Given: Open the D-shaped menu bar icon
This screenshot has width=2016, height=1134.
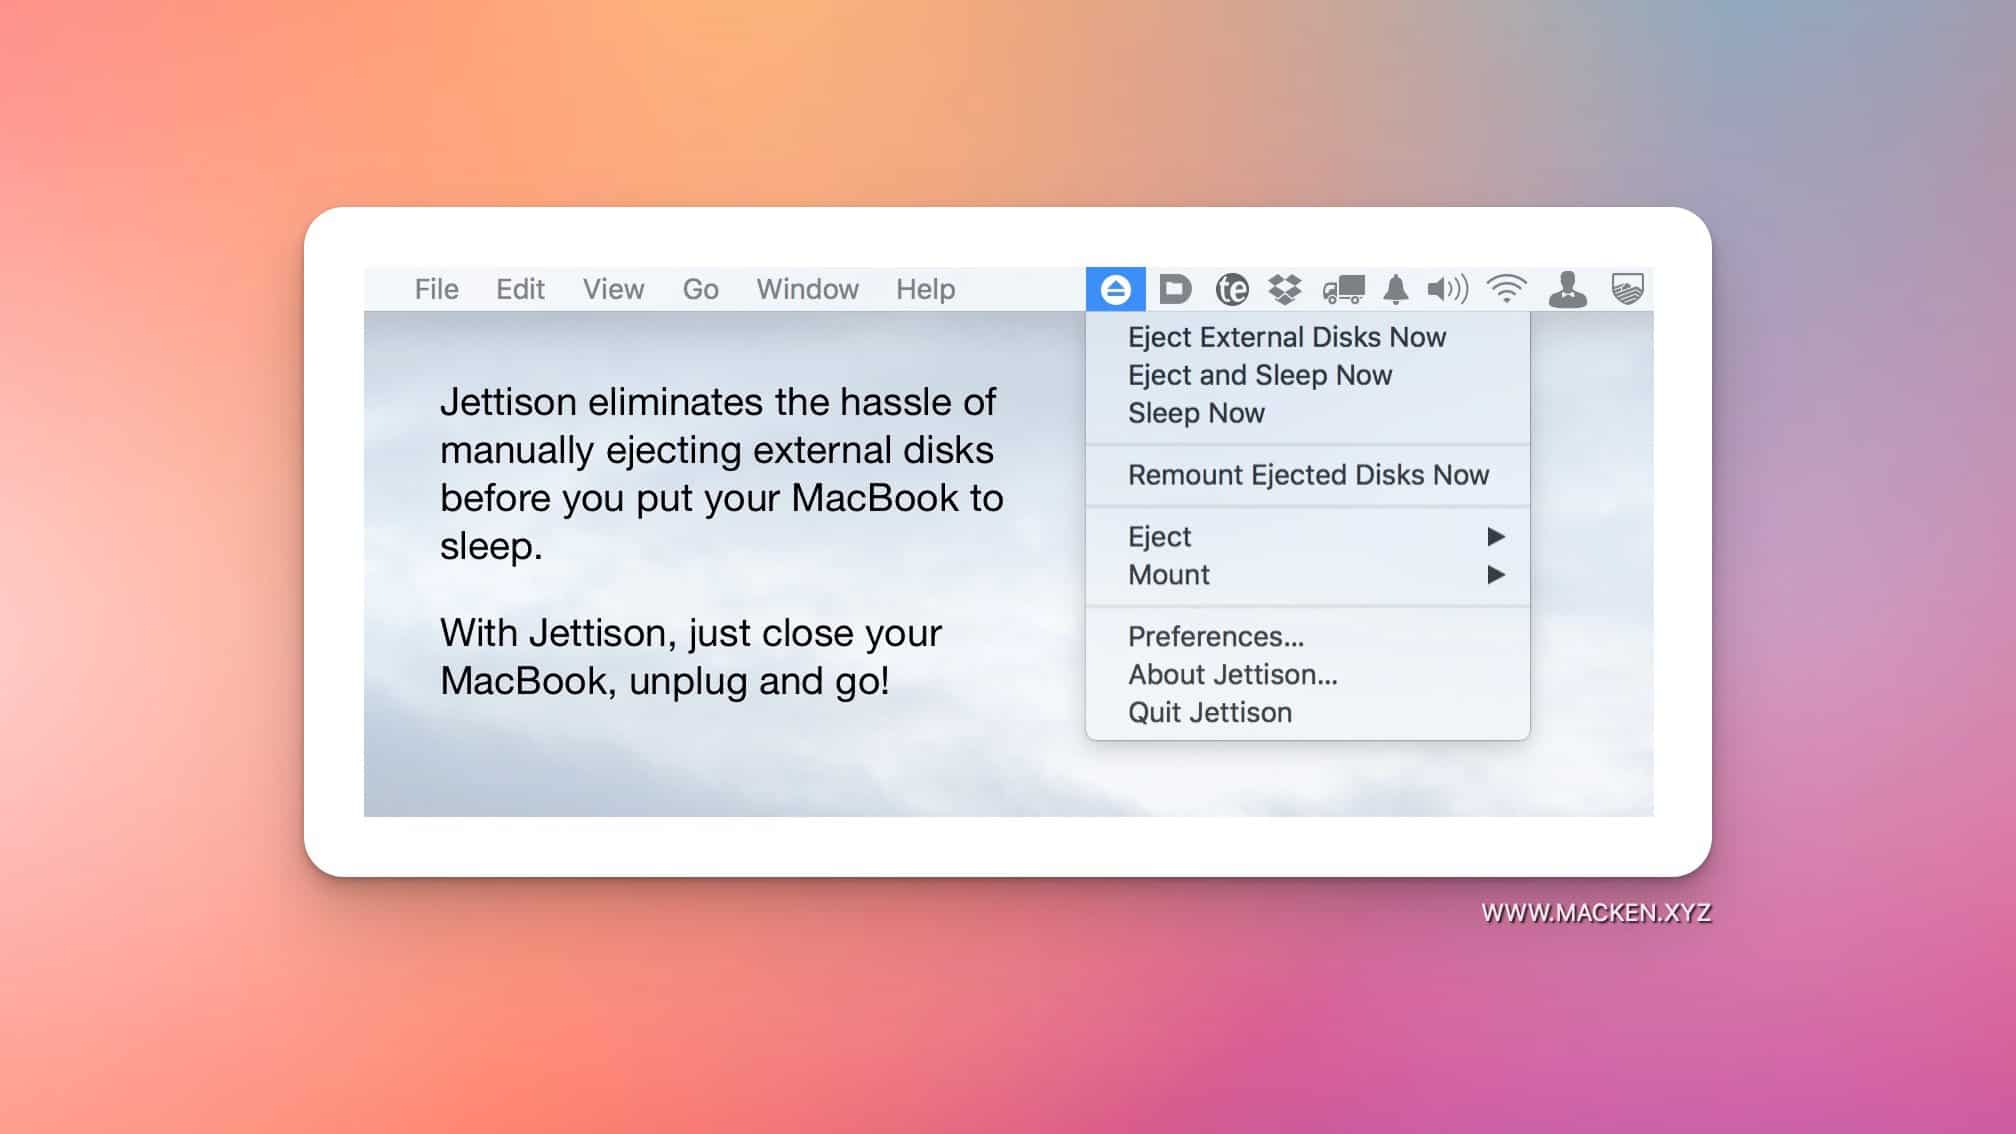Looking at the screenshot, I should (1175, 289).
